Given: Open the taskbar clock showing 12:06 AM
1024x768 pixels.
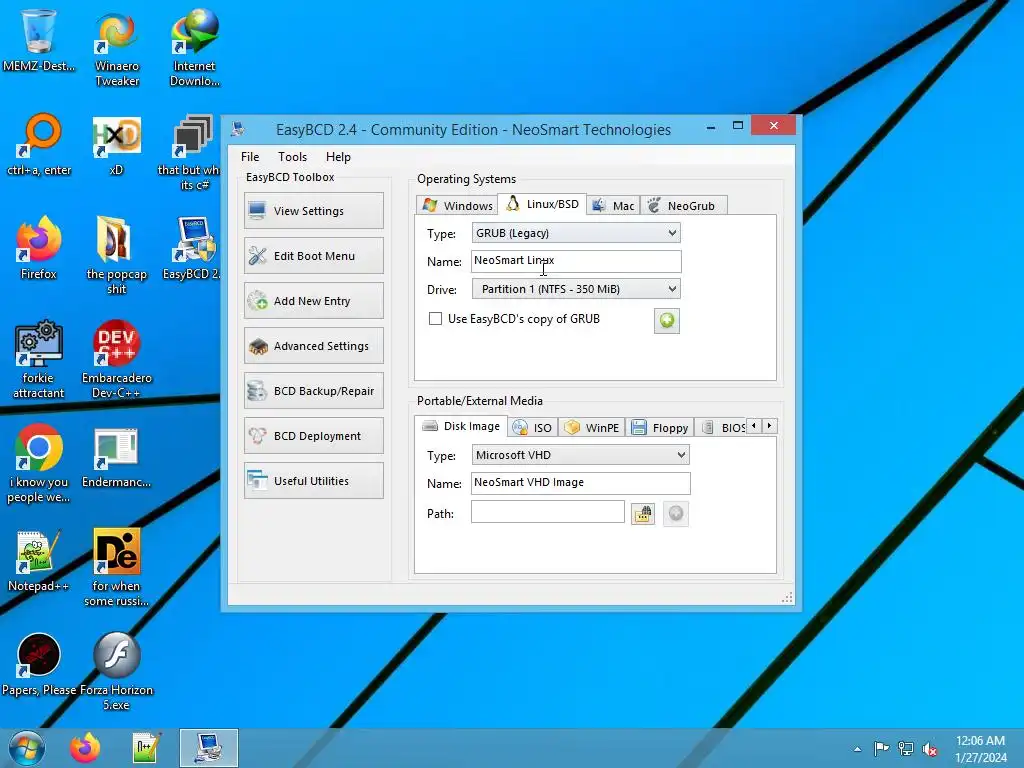Looking at the screenshot, I should coord(980,749).
